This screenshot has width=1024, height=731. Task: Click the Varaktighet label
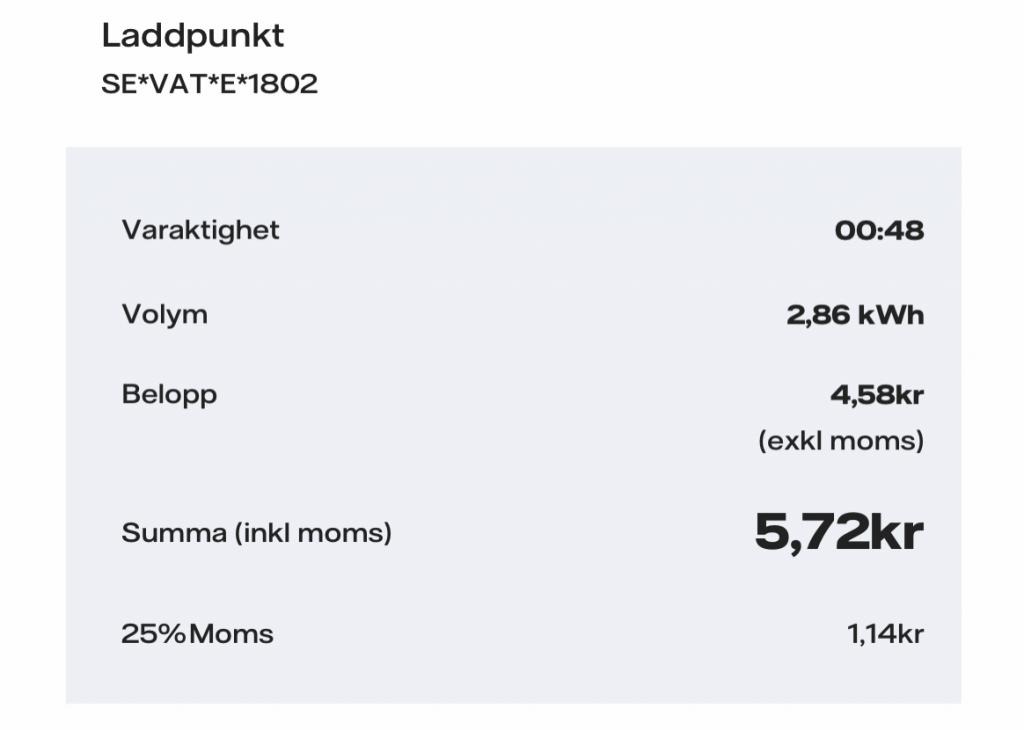pyautogui.click(x=200, y=231)
